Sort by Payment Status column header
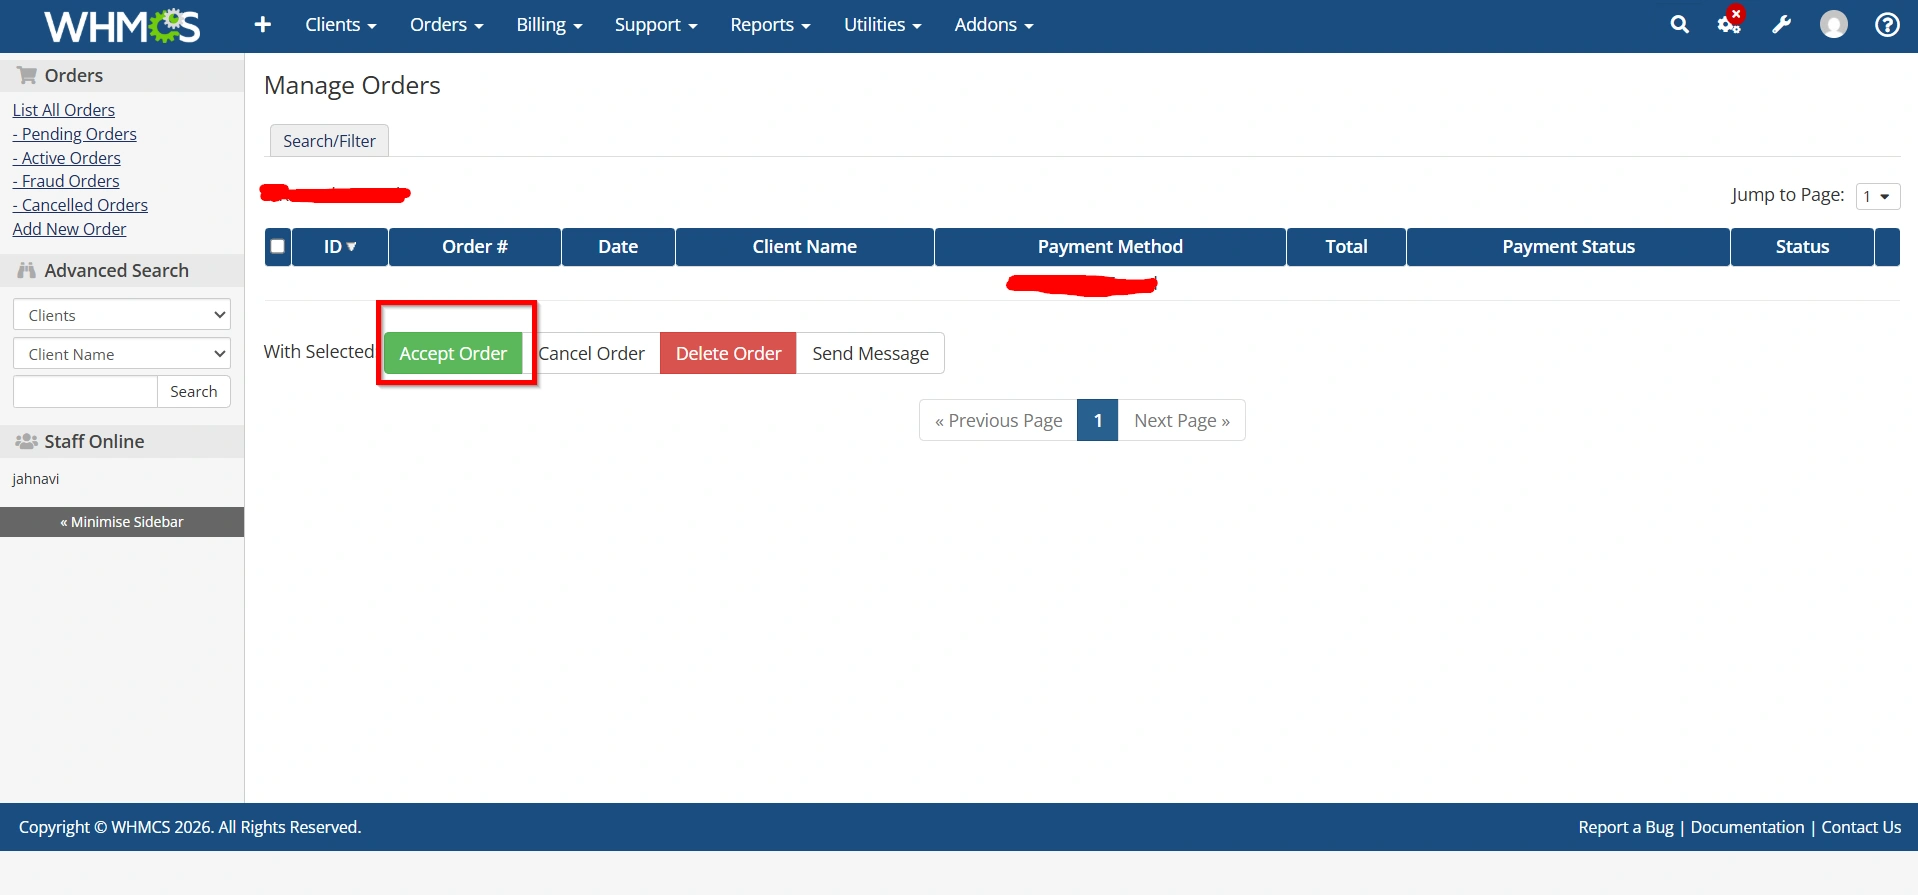 1568,247
